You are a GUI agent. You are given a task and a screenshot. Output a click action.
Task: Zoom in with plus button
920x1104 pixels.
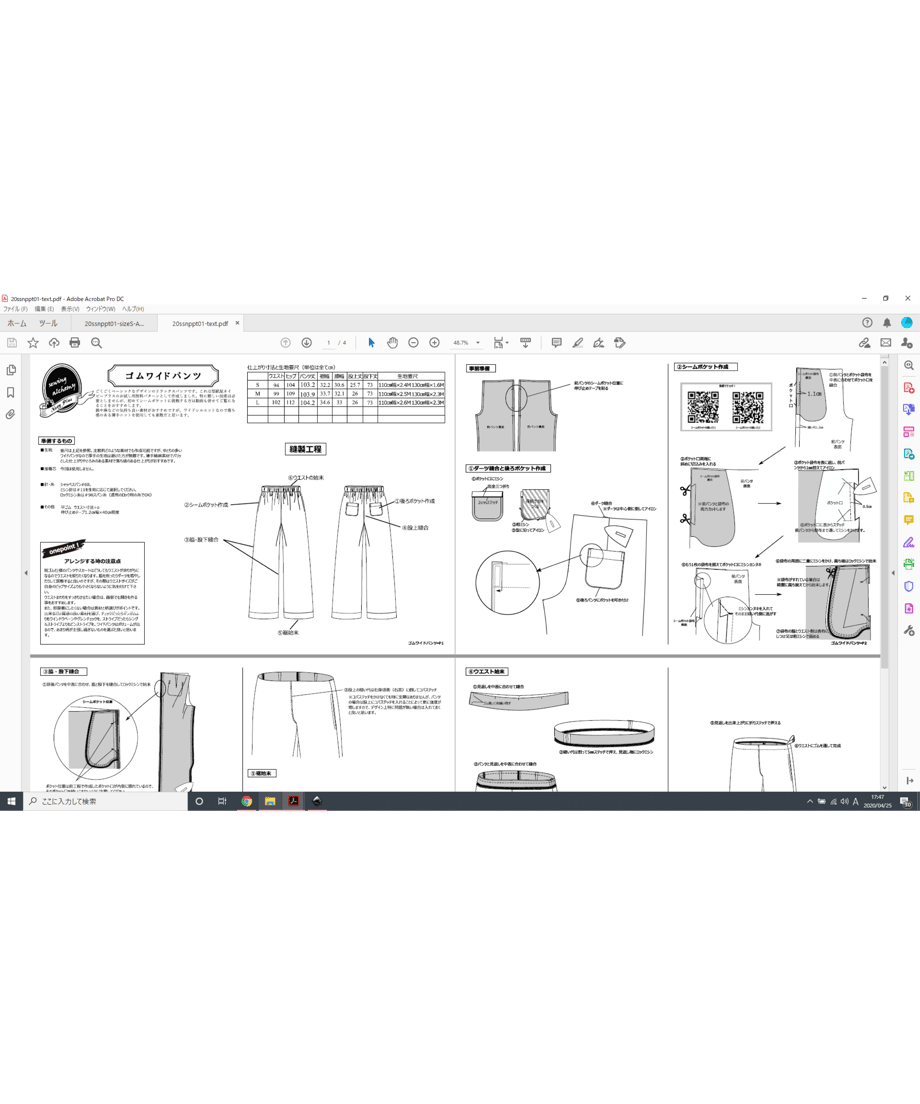434,343
